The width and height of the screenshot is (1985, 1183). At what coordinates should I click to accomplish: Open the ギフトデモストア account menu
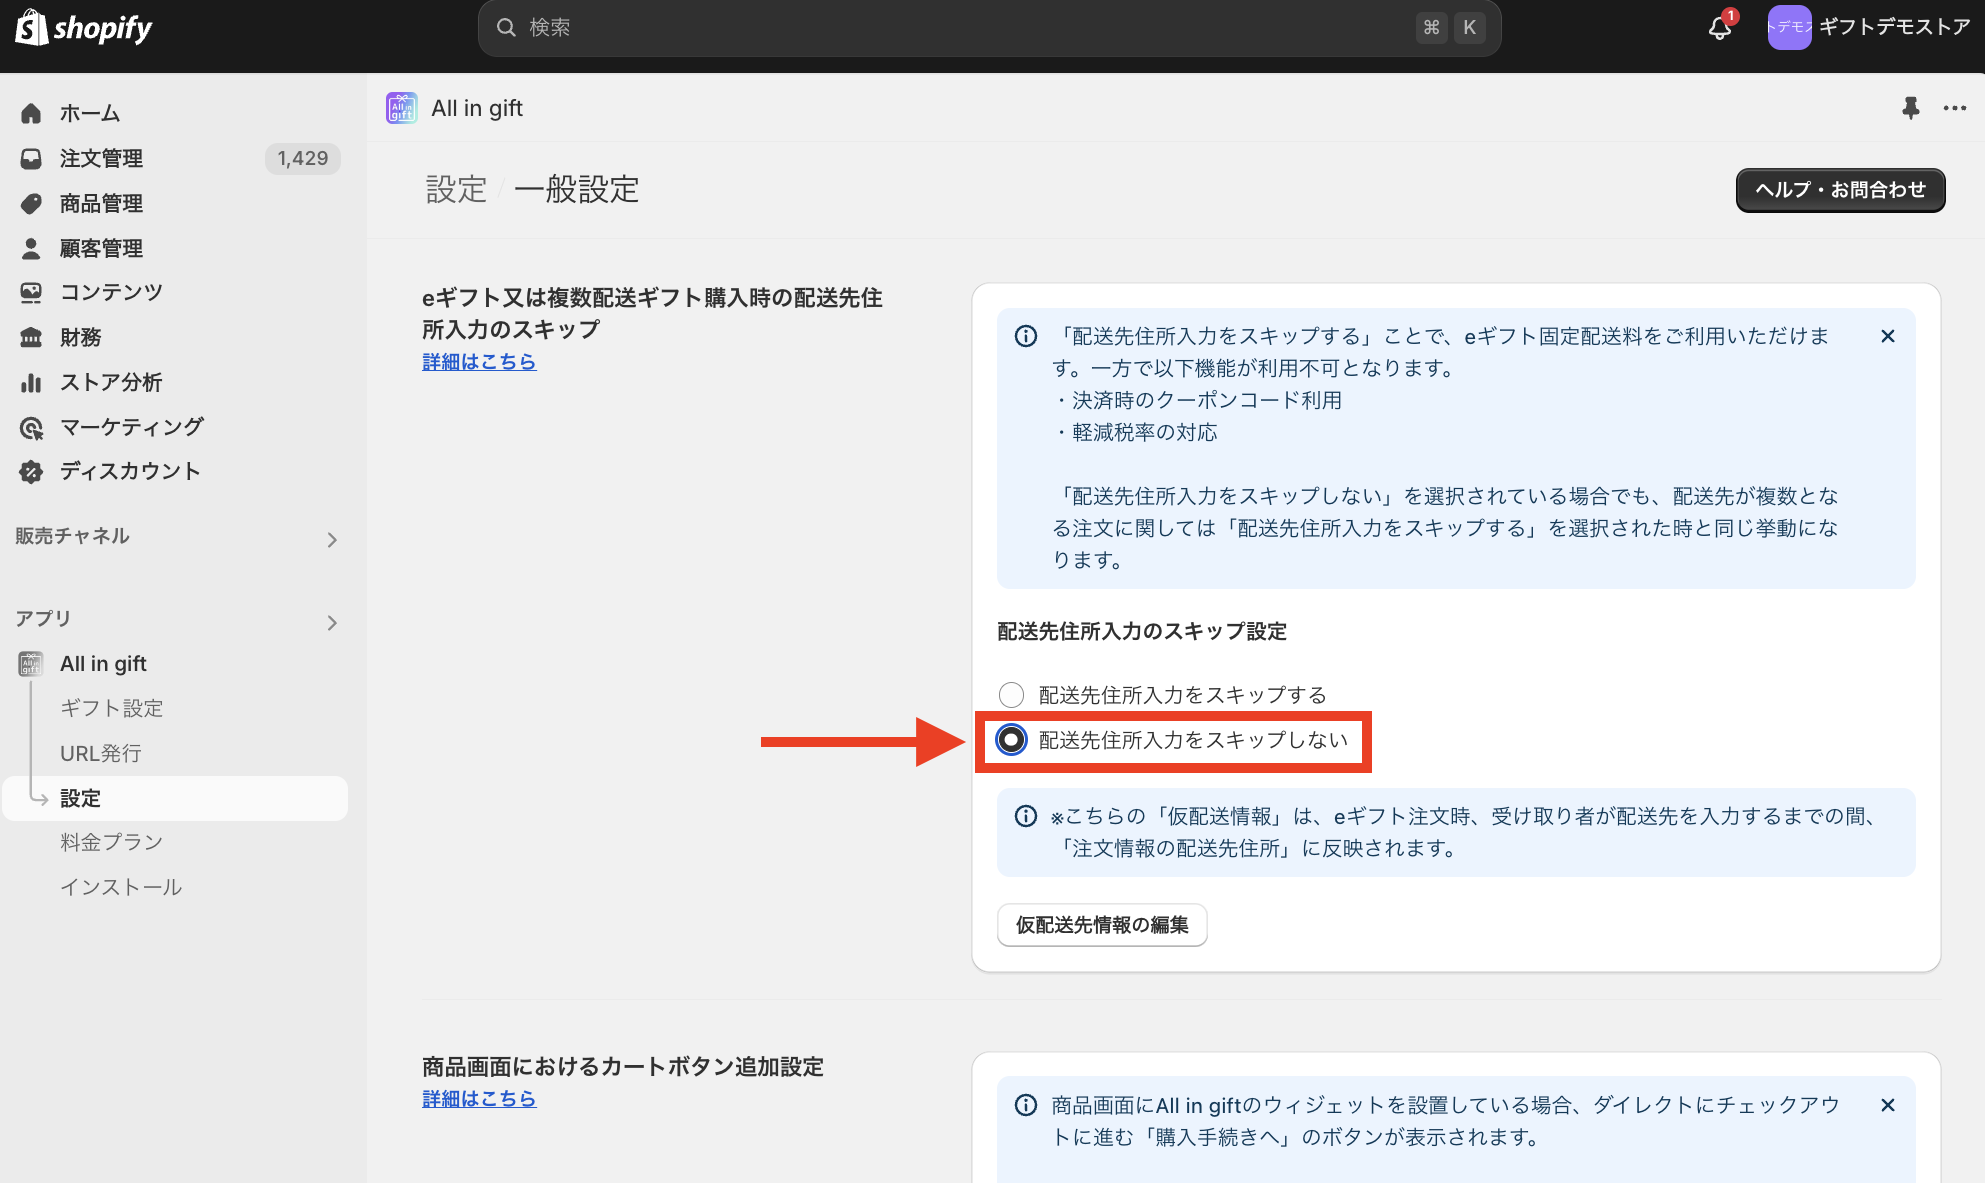(x=1867, y=27)
